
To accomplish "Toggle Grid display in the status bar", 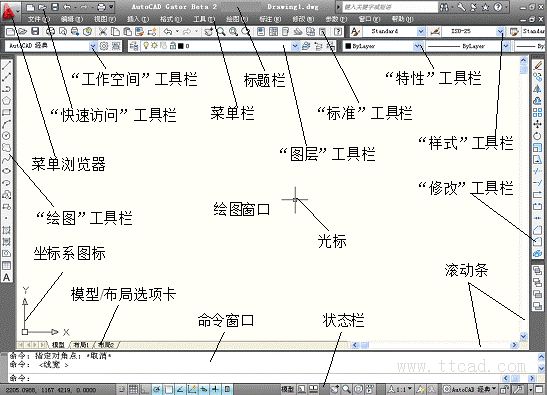I will (133, 389).
